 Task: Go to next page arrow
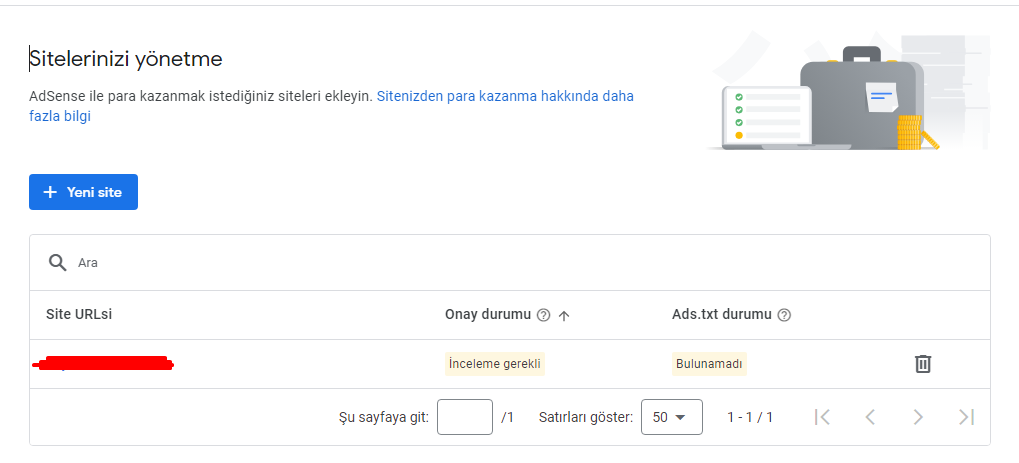coord(918,417)
